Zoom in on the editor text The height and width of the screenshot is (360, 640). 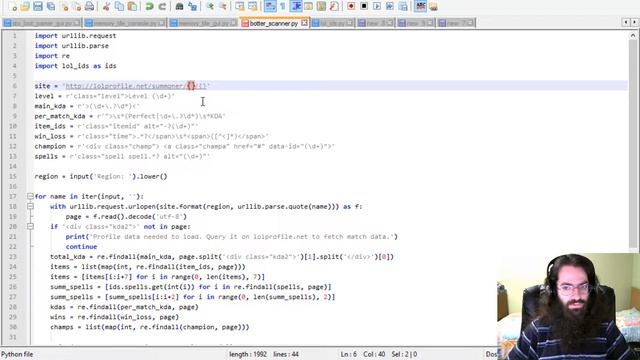tap(210, 6)
